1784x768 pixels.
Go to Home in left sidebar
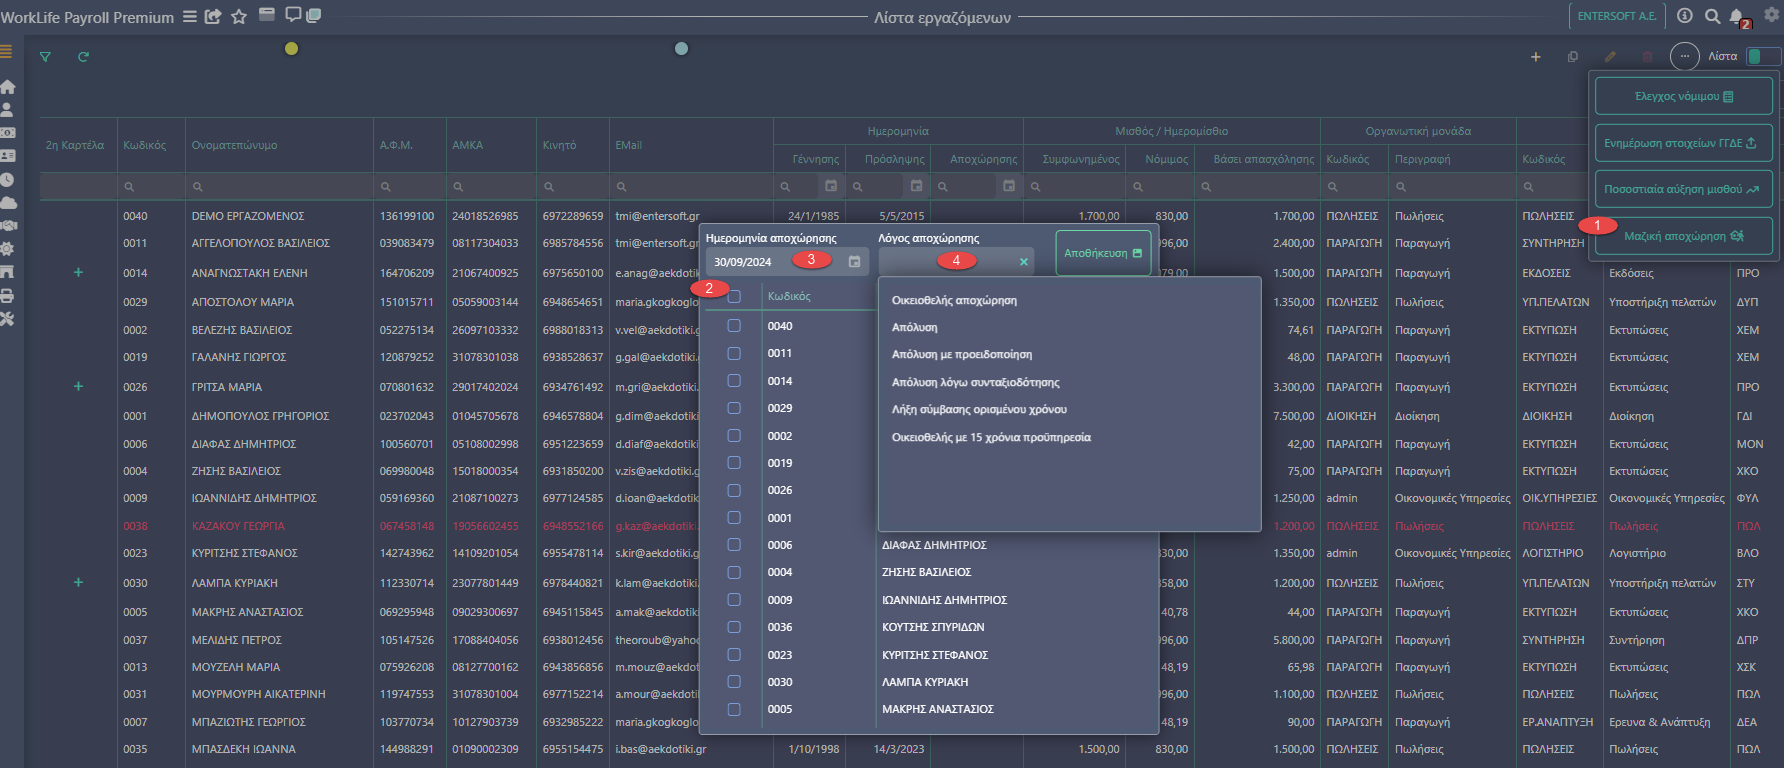tap(8, 87)
